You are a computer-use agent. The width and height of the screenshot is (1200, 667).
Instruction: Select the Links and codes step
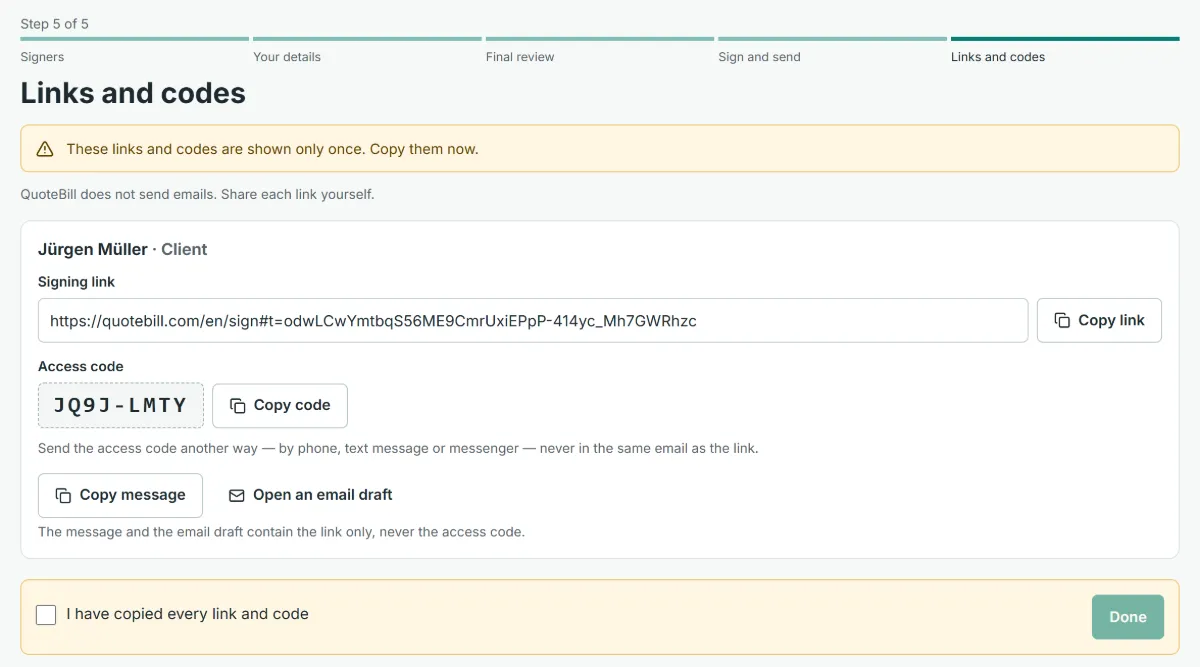1065,50
